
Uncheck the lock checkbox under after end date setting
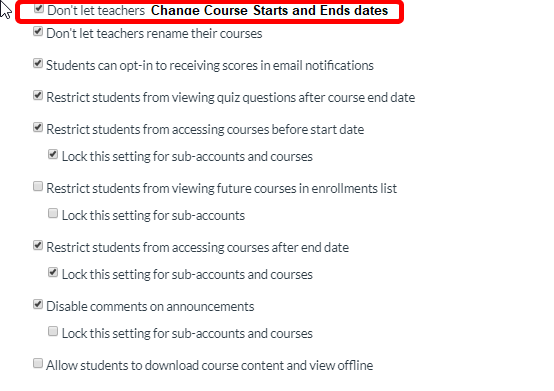coord(53,272)
